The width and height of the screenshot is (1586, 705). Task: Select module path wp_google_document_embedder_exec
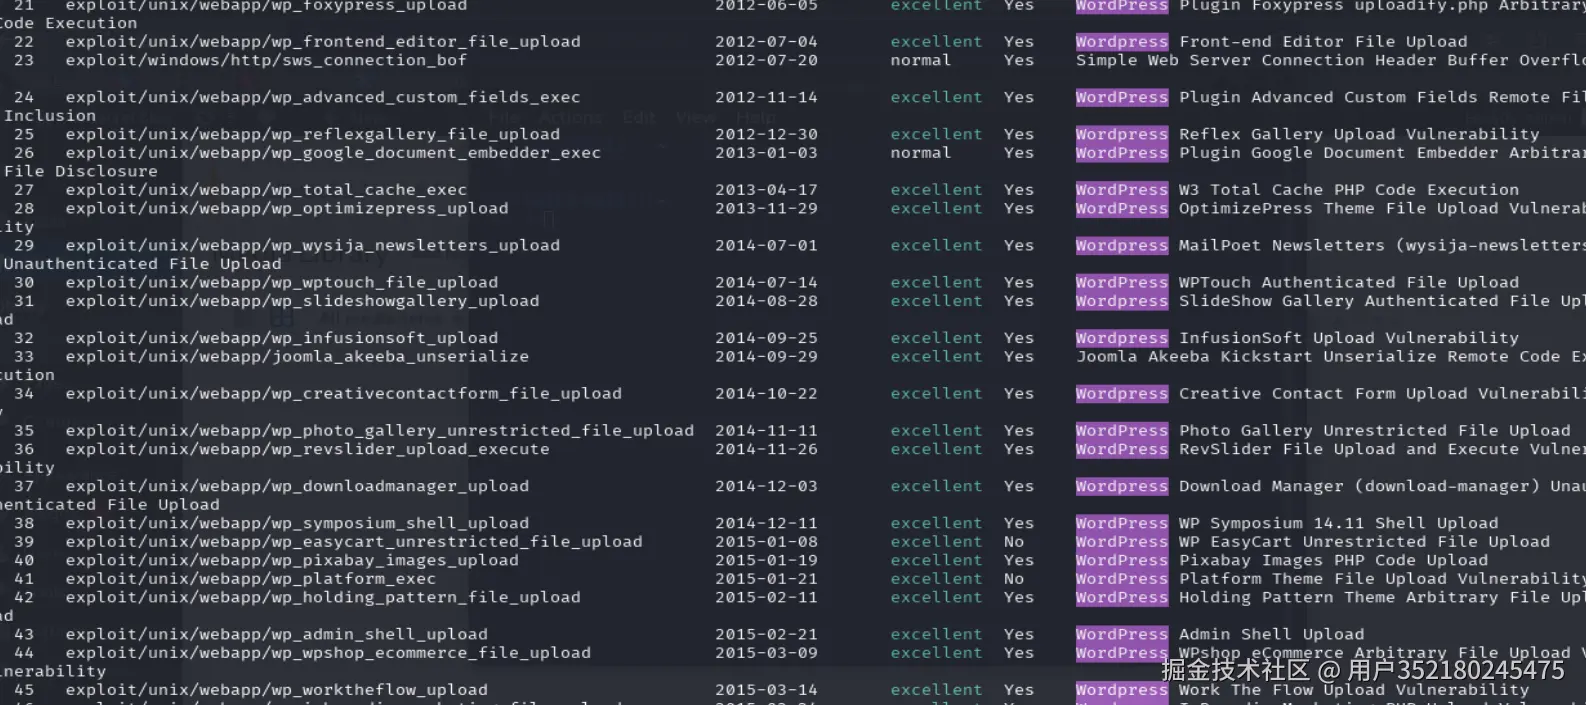coord(333,153)
